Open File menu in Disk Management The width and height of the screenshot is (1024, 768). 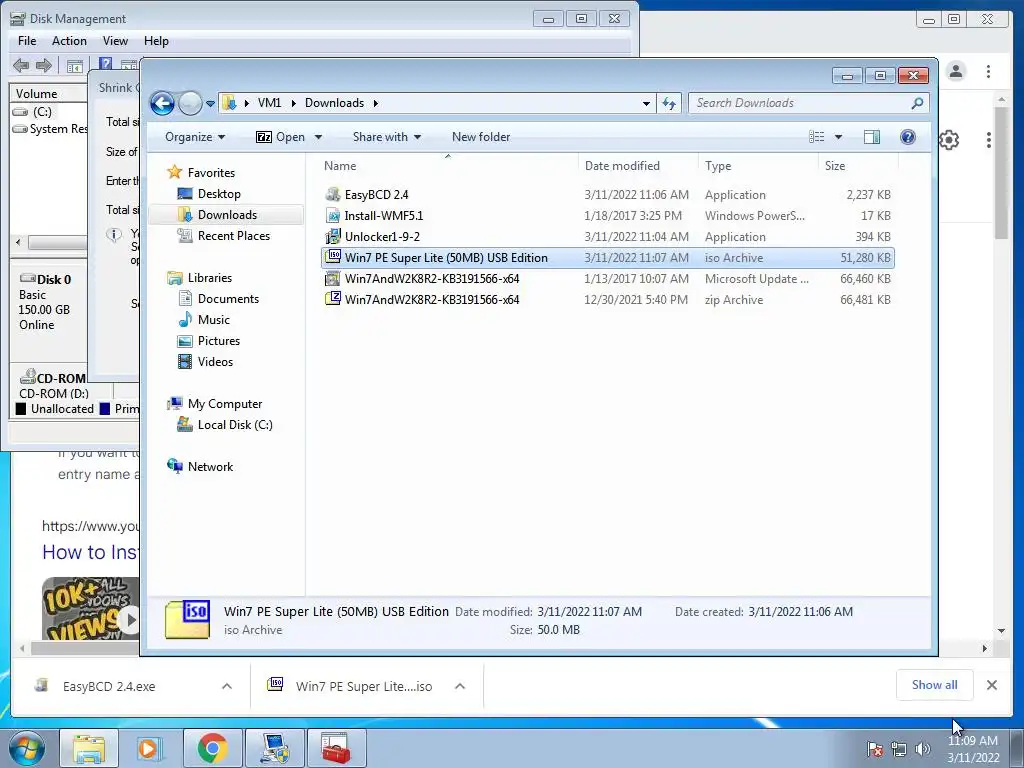pos(27,40)
